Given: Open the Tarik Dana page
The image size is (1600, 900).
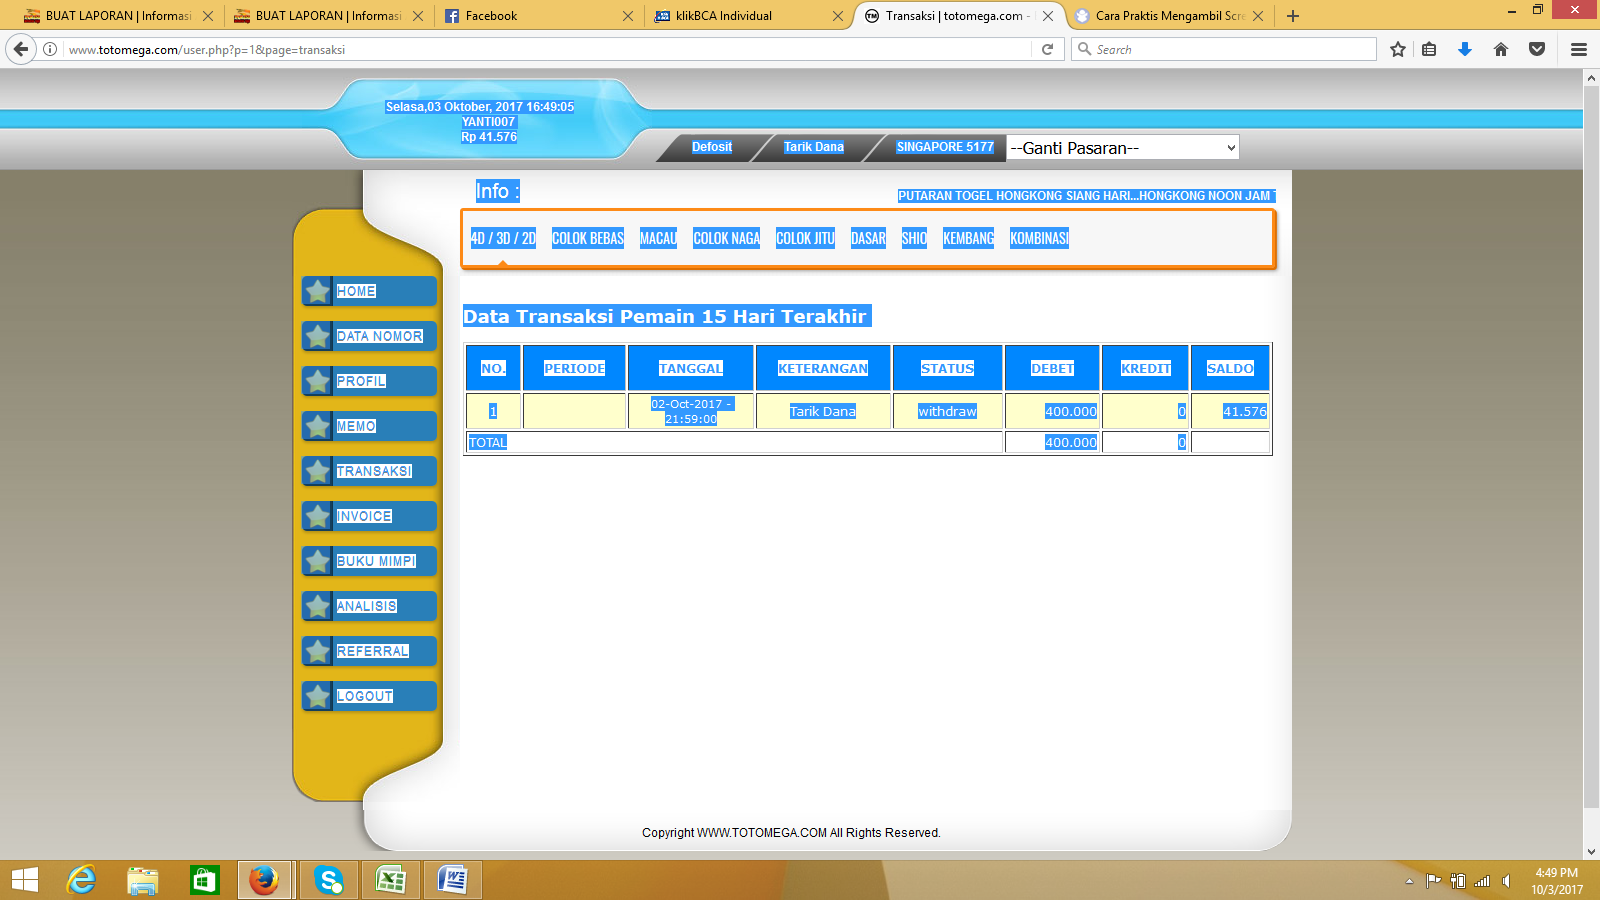Looking at the screenshot, I should click(x=813, y=147).
